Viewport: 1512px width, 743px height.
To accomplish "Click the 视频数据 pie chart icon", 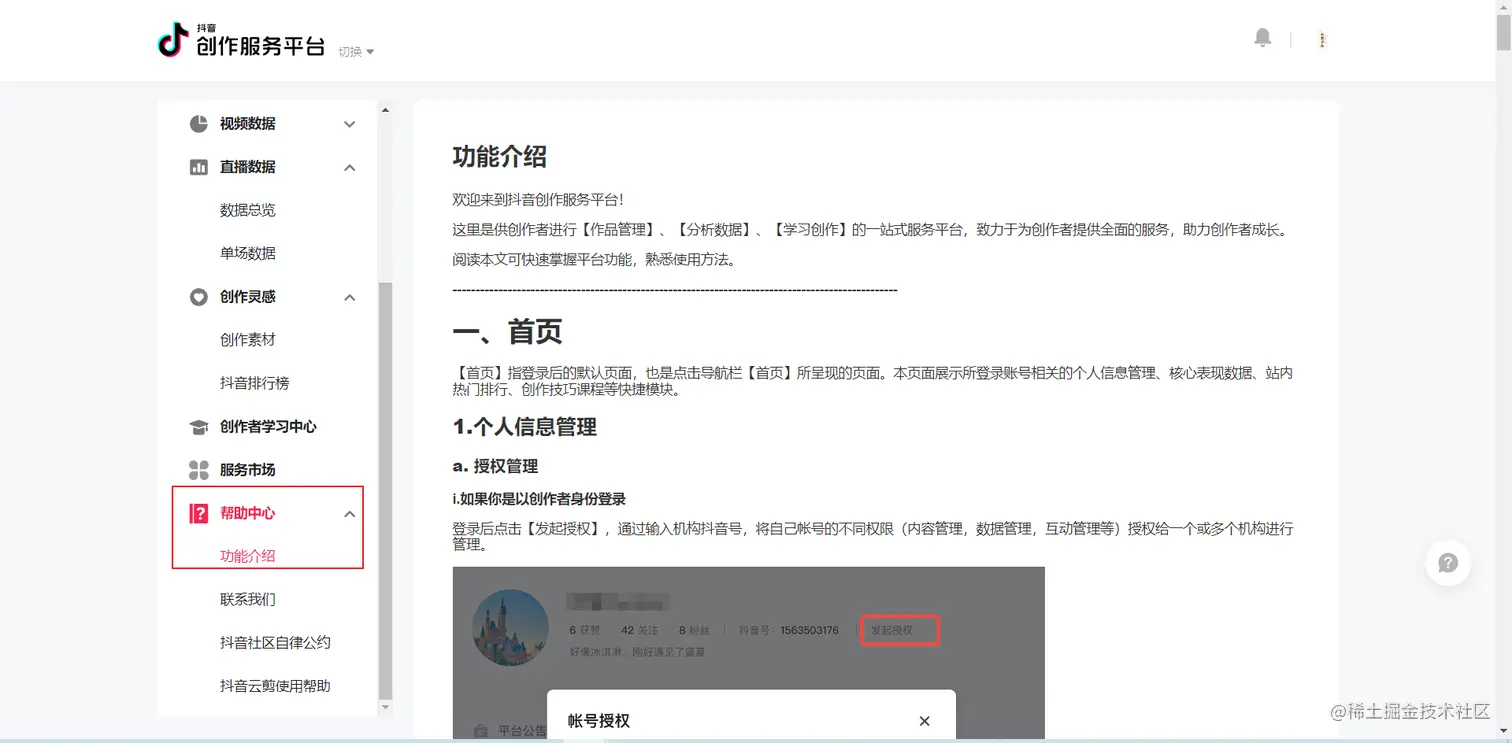I will 199,124.
